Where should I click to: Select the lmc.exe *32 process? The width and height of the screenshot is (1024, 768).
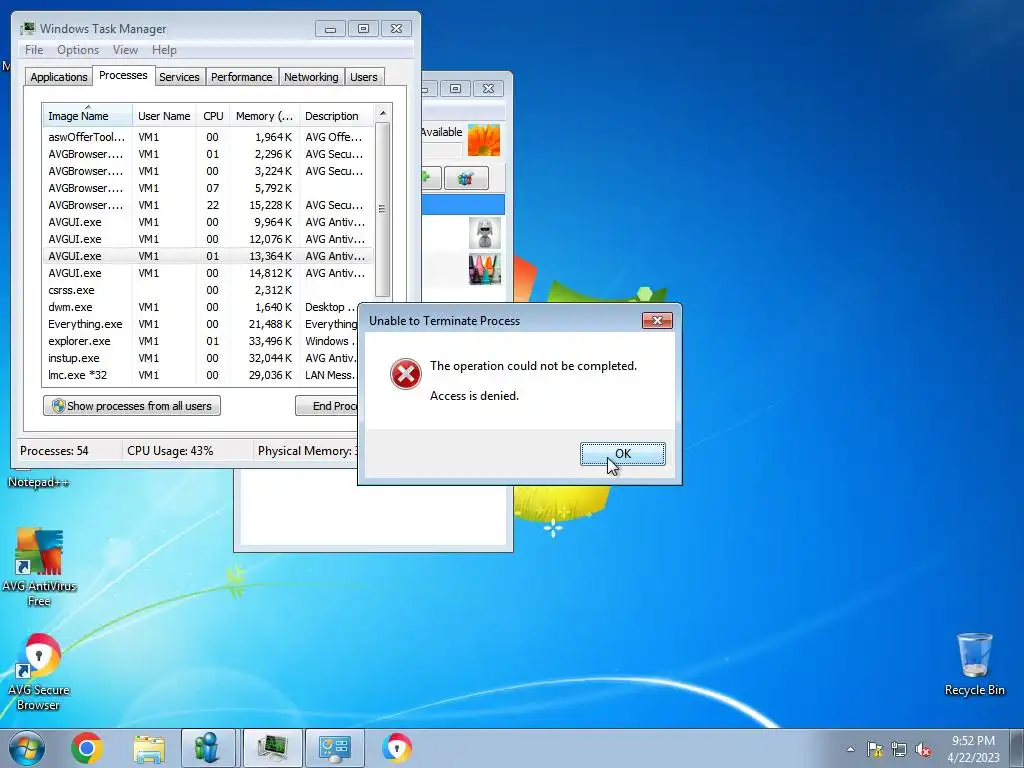tap(201, 375)
